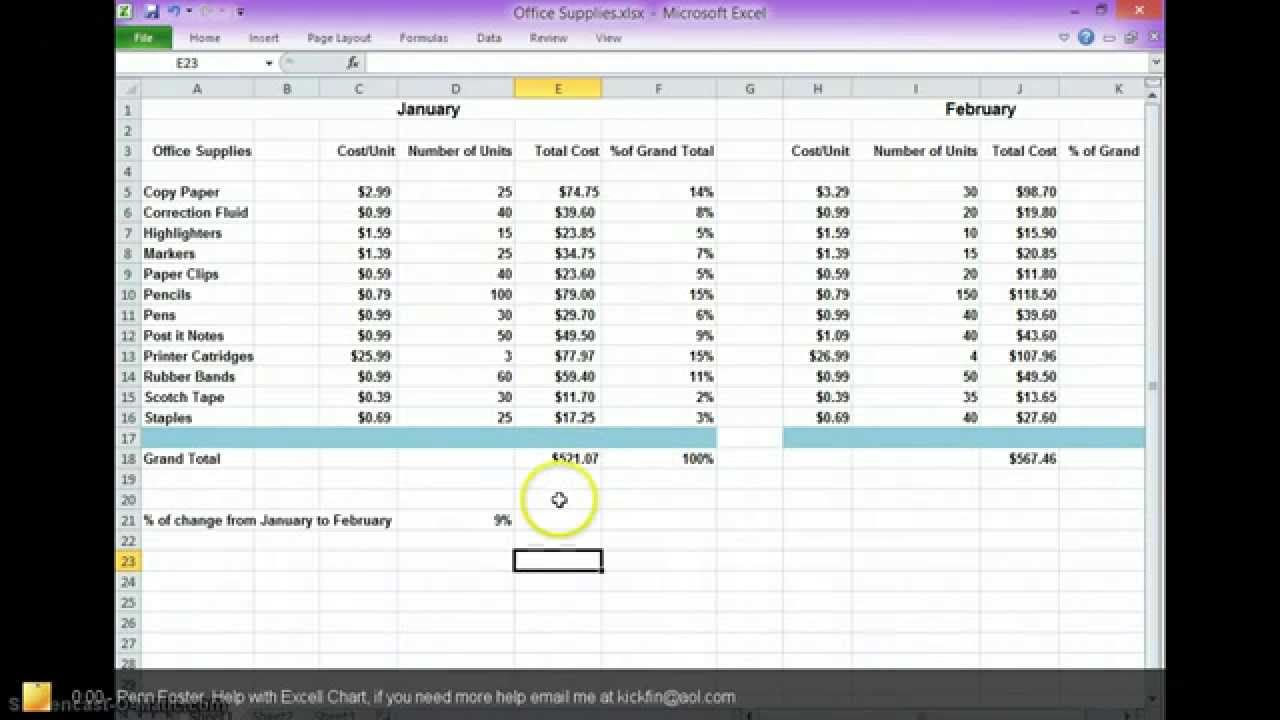The image size is (1280, 720).
Task: Click the Undo arrow icon
Action: pos(173,12)
